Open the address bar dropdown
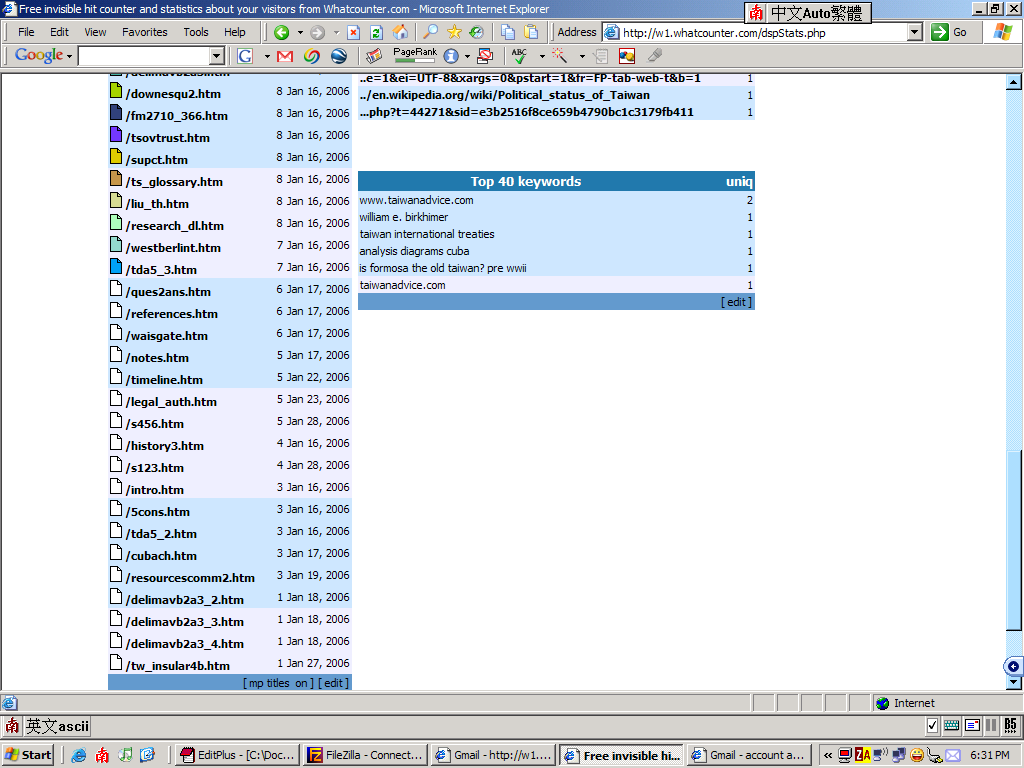The height and width of the screenshot is (768, 1024). coord(914,32)
